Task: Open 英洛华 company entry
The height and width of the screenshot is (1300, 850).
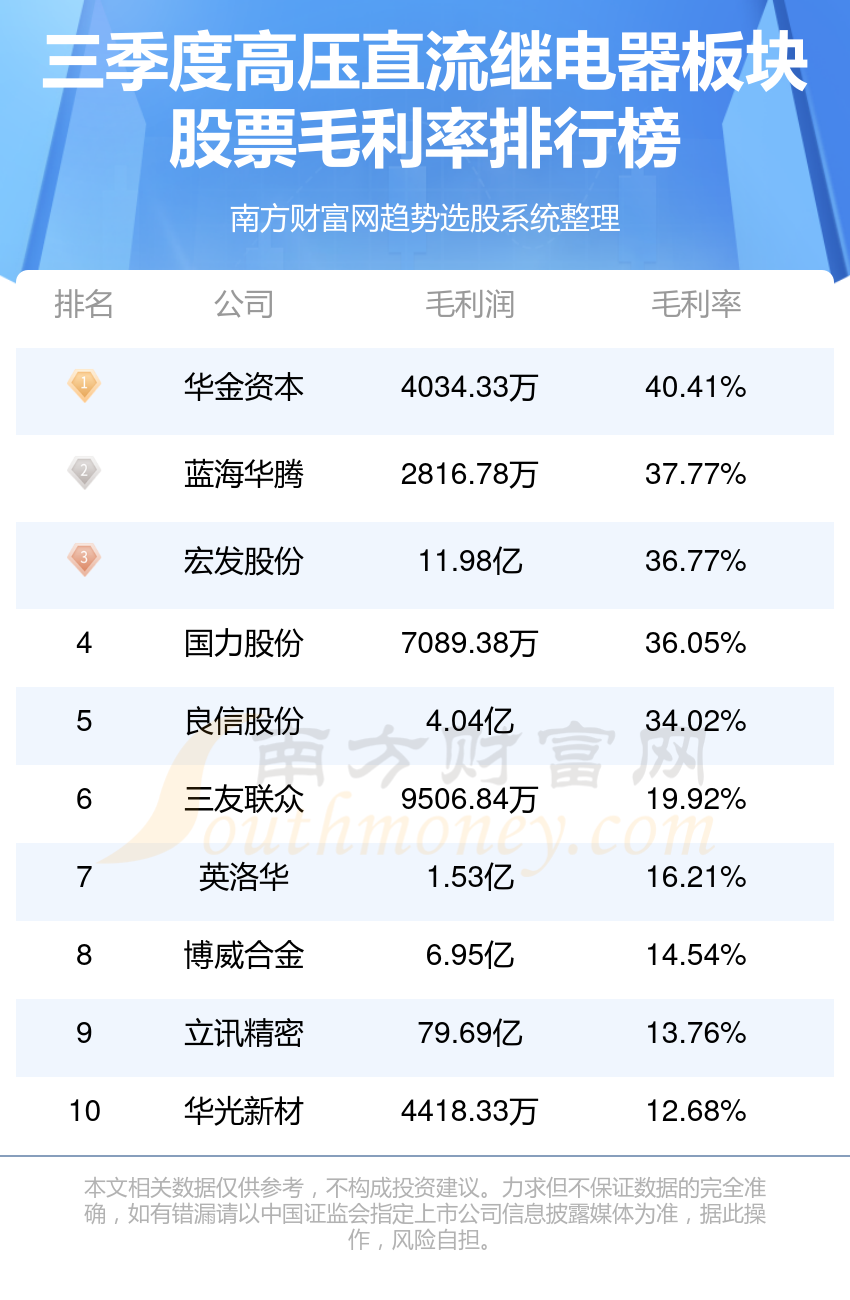Action: pos(244,877)
